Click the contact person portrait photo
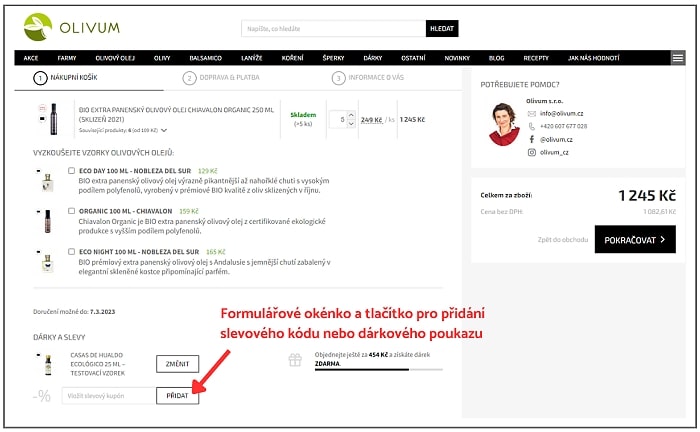Screen dimensions: 700x432 (x=504, y=125)
